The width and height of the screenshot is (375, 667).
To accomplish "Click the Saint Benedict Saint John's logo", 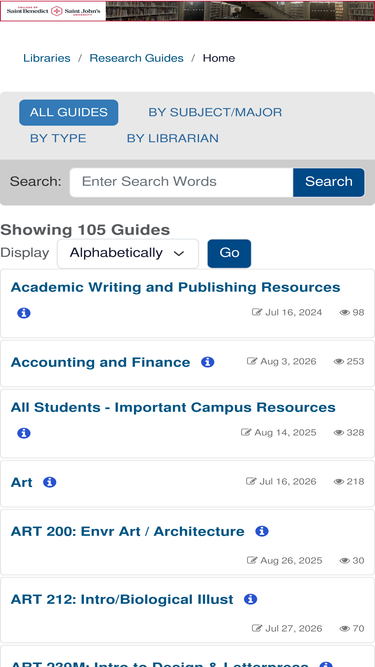I will coord(53,11).
